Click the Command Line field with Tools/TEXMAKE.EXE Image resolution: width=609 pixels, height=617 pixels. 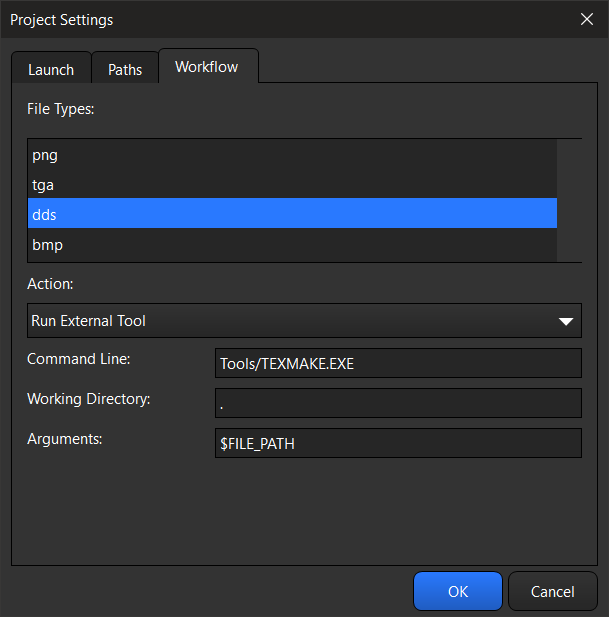tap(398, 363)
